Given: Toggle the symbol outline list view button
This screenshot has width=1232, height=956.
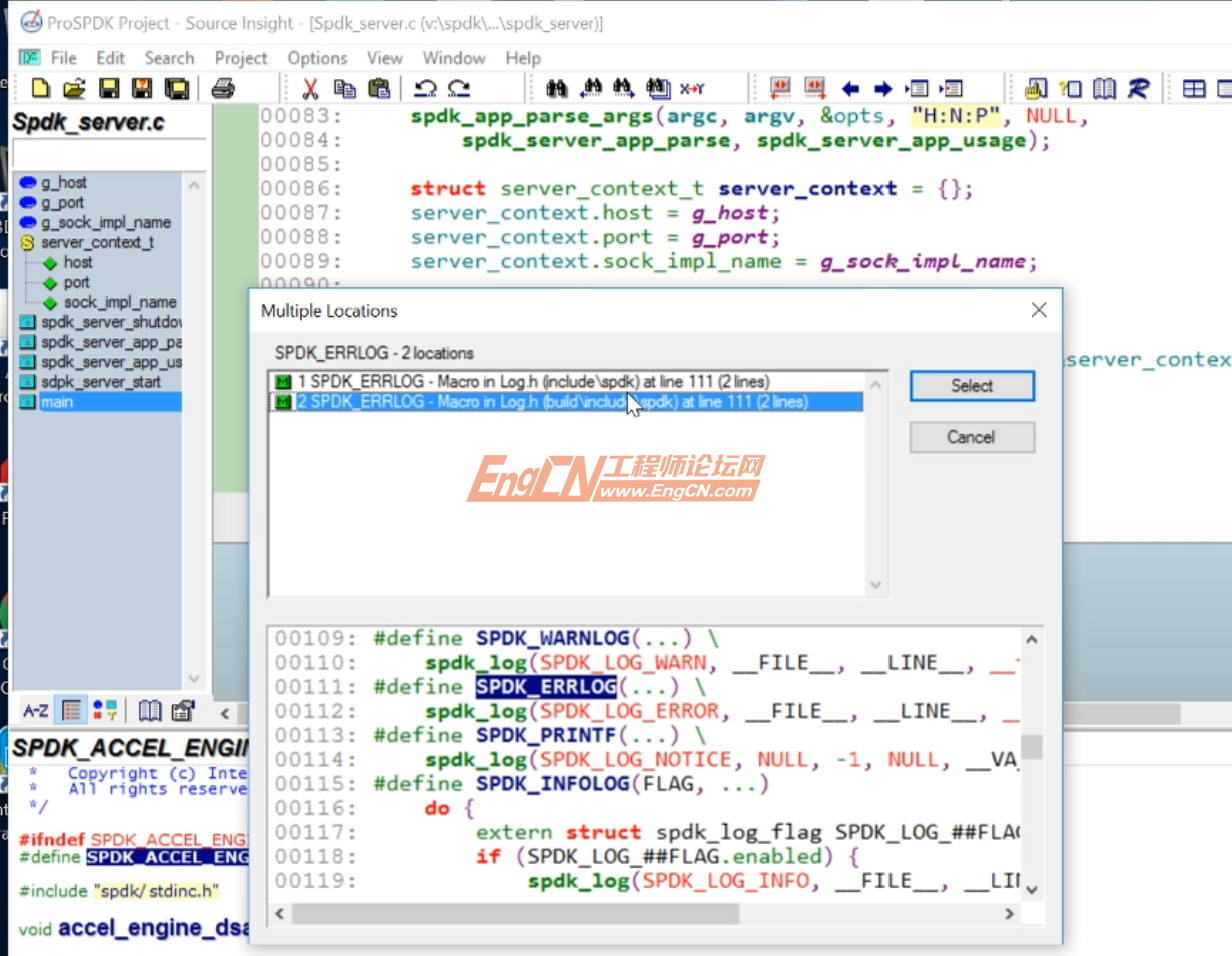Looking at the screenshot, I should [x=71, y=711].
